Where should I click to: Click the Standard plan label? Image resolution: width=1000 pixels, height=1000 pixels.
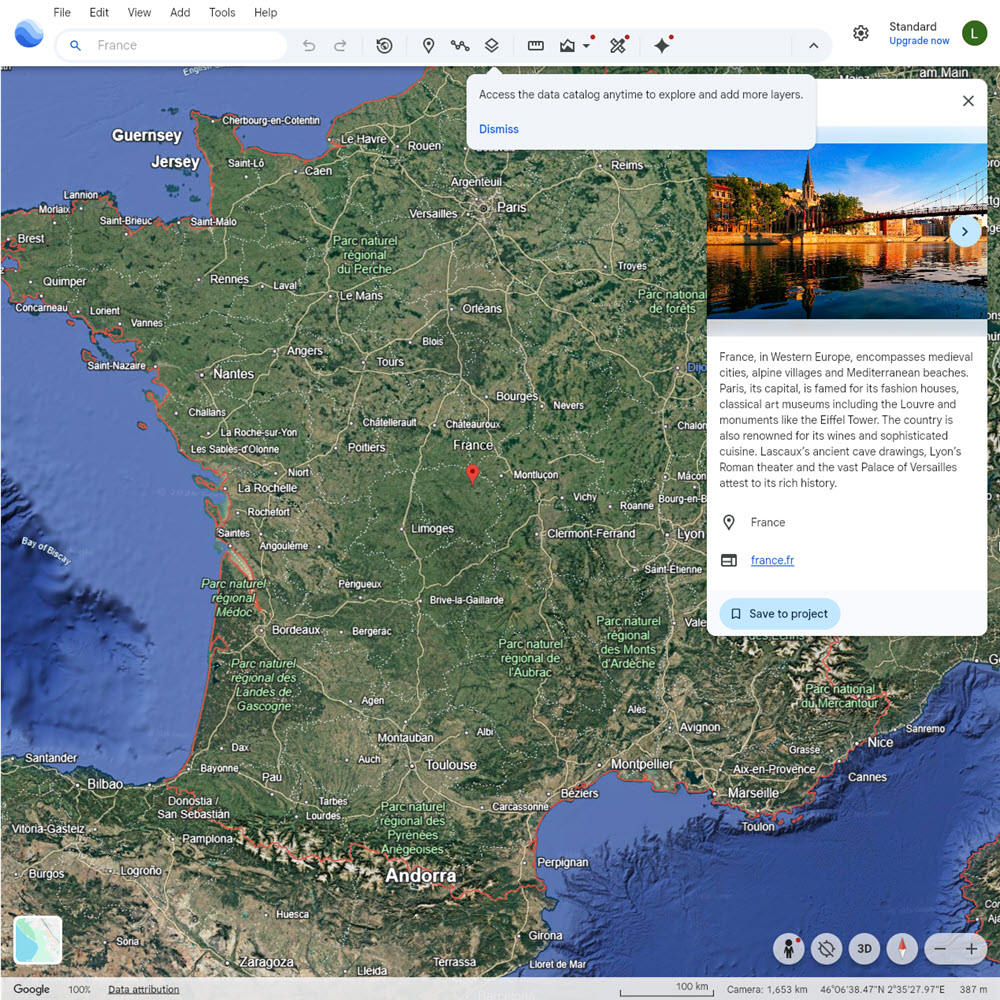click(913, 26)
